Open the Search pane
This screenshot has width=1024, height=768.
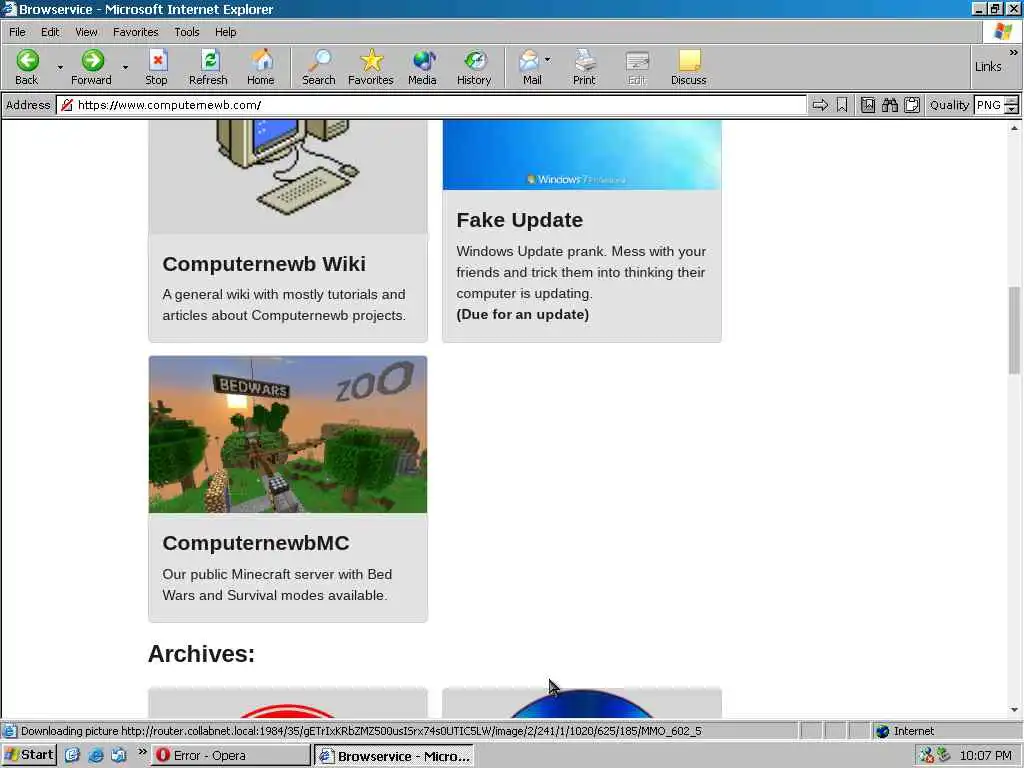click(x=319, y=67)
